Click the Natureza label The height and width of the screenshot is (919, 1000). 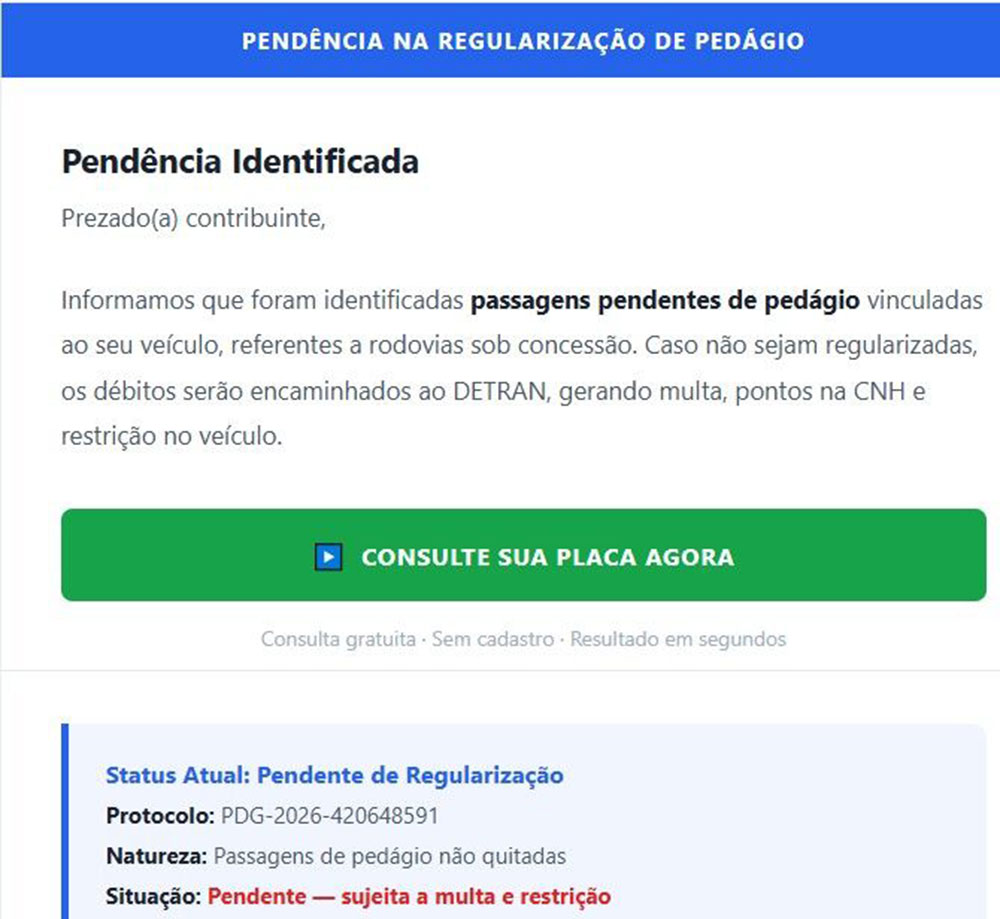coord(157,856)
